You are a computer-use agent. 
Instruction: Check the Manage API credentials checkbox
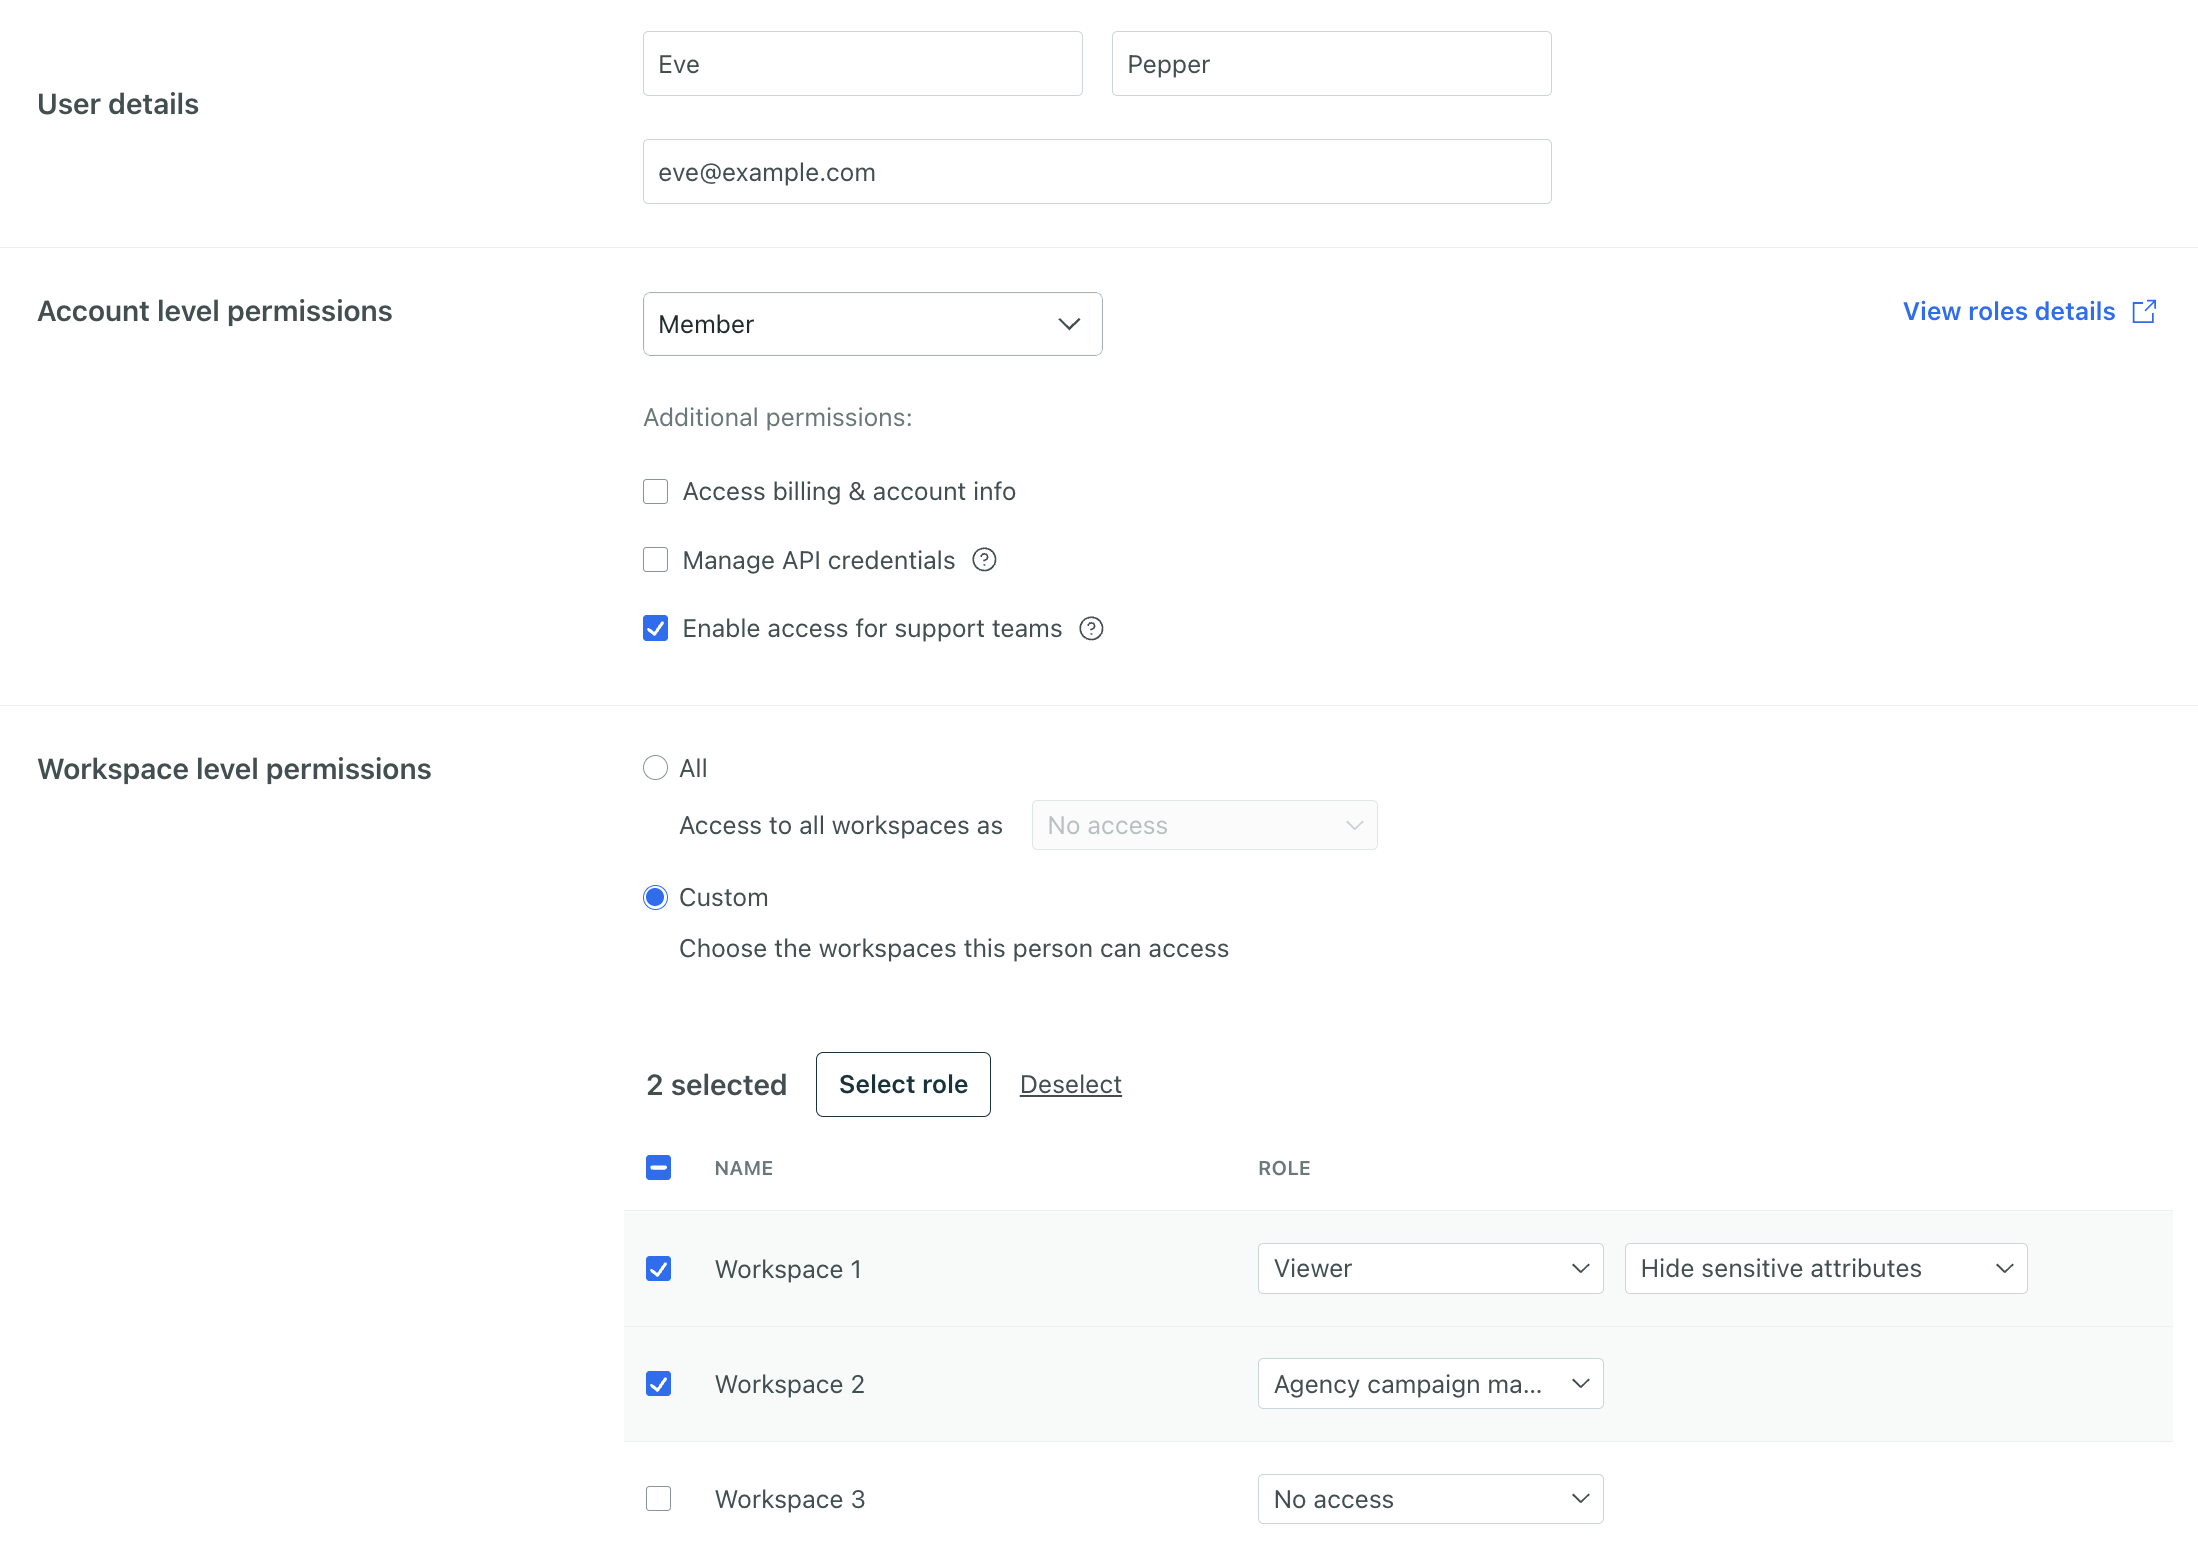[655, 560]
